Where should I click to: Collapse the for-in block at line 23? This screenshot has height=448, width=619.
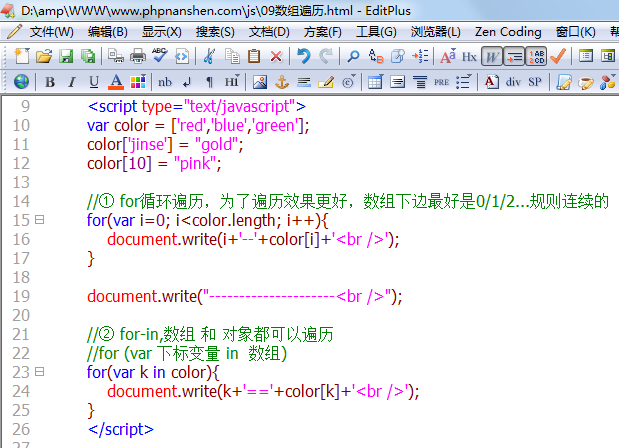[x=39, y=371]
